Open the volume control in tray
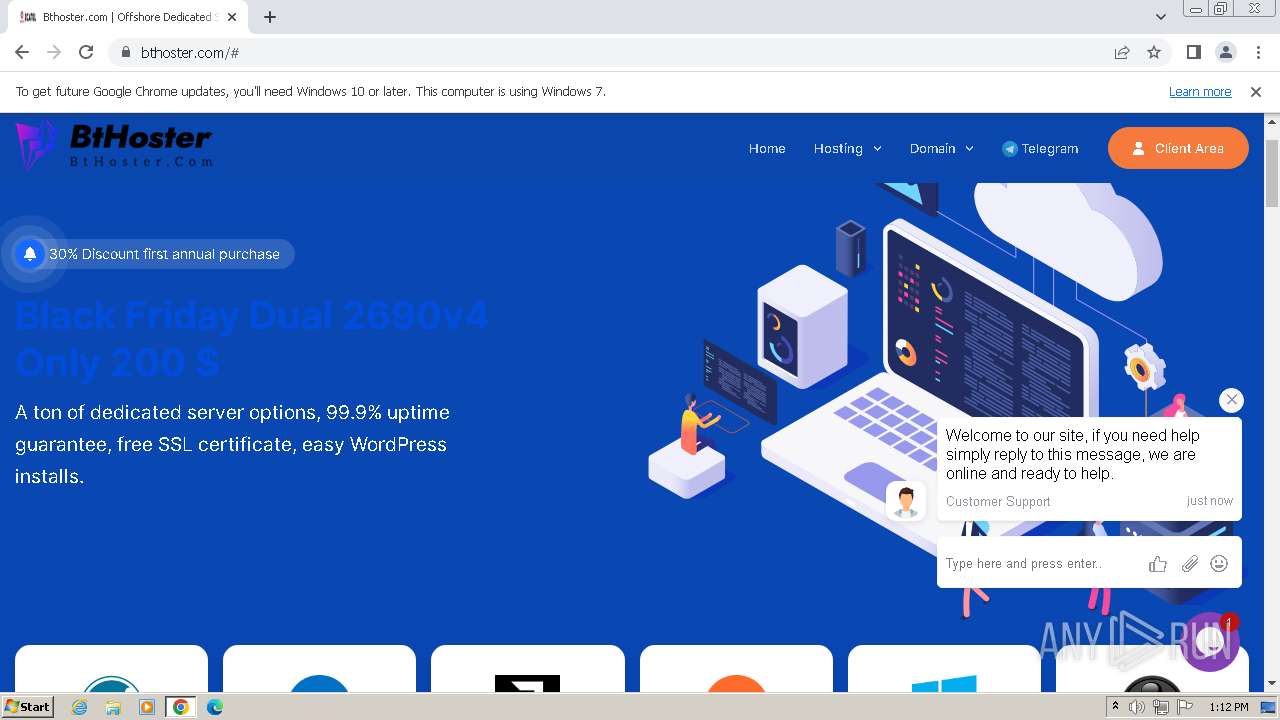 point(1137,707)
